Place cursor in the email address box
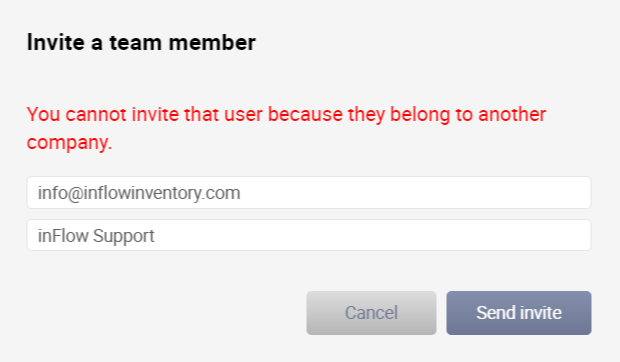 [x=309, y=192]
